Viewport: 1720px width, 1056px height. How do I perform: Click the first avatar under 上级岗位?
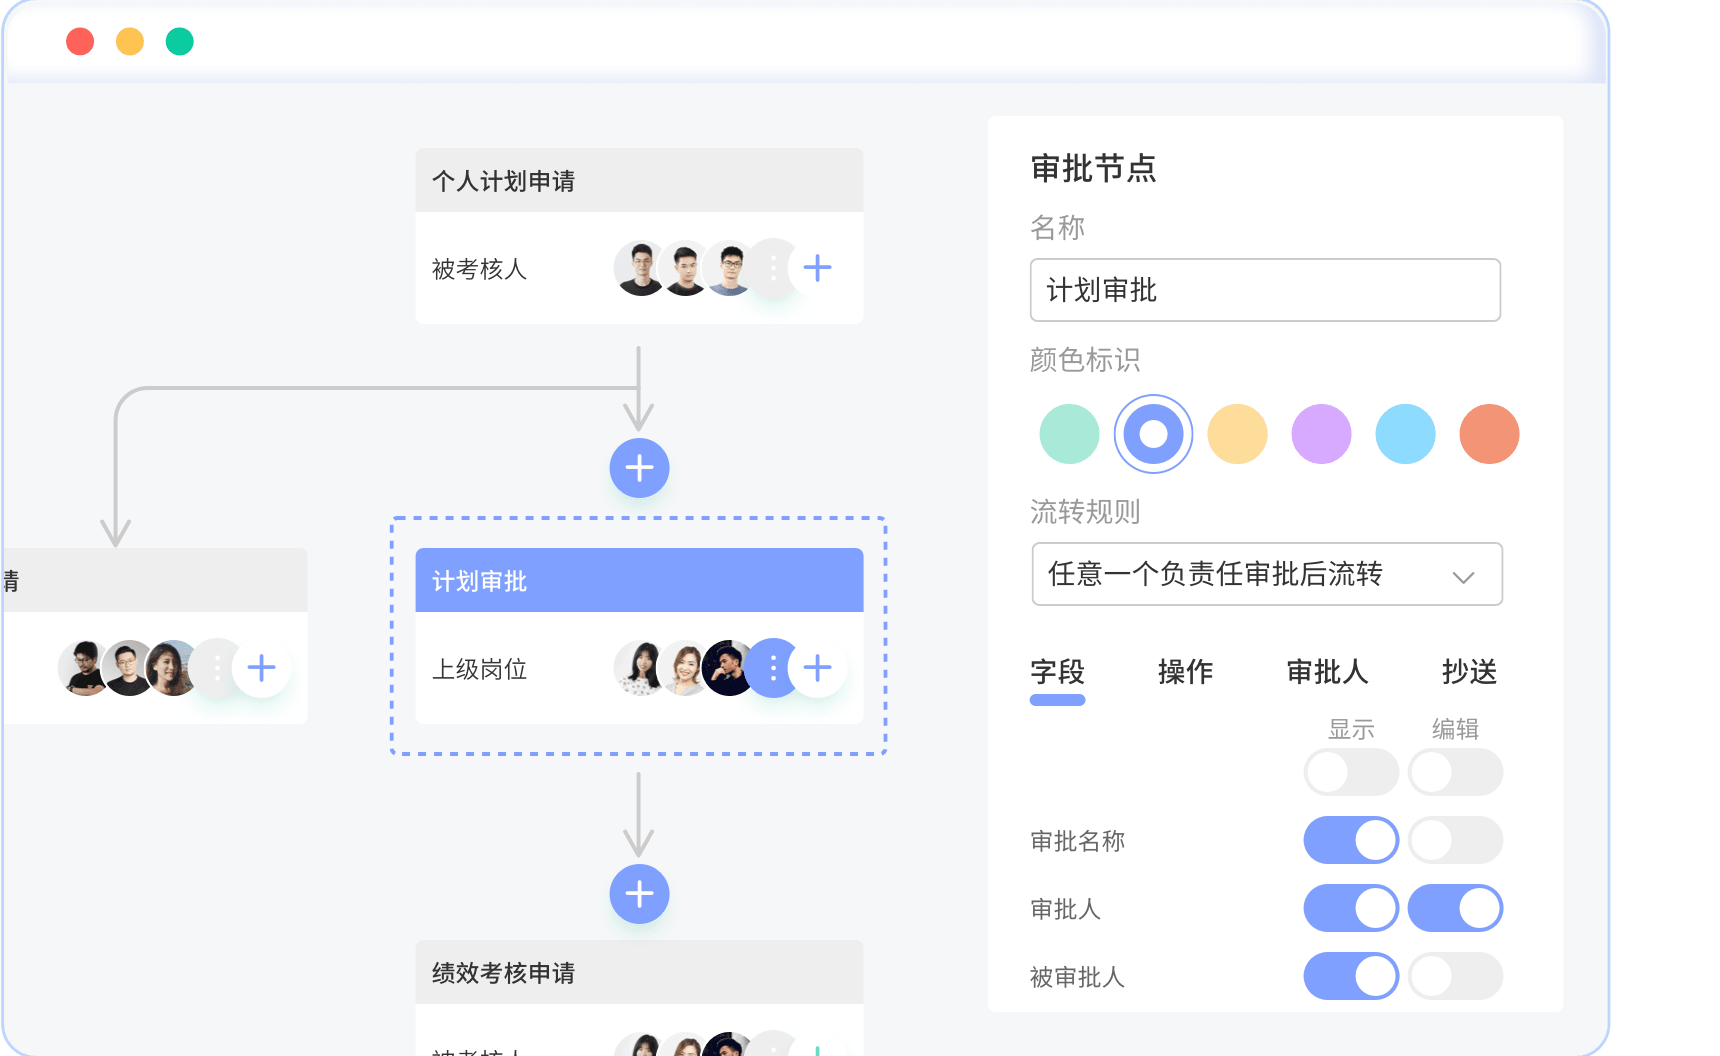point(637,668)
